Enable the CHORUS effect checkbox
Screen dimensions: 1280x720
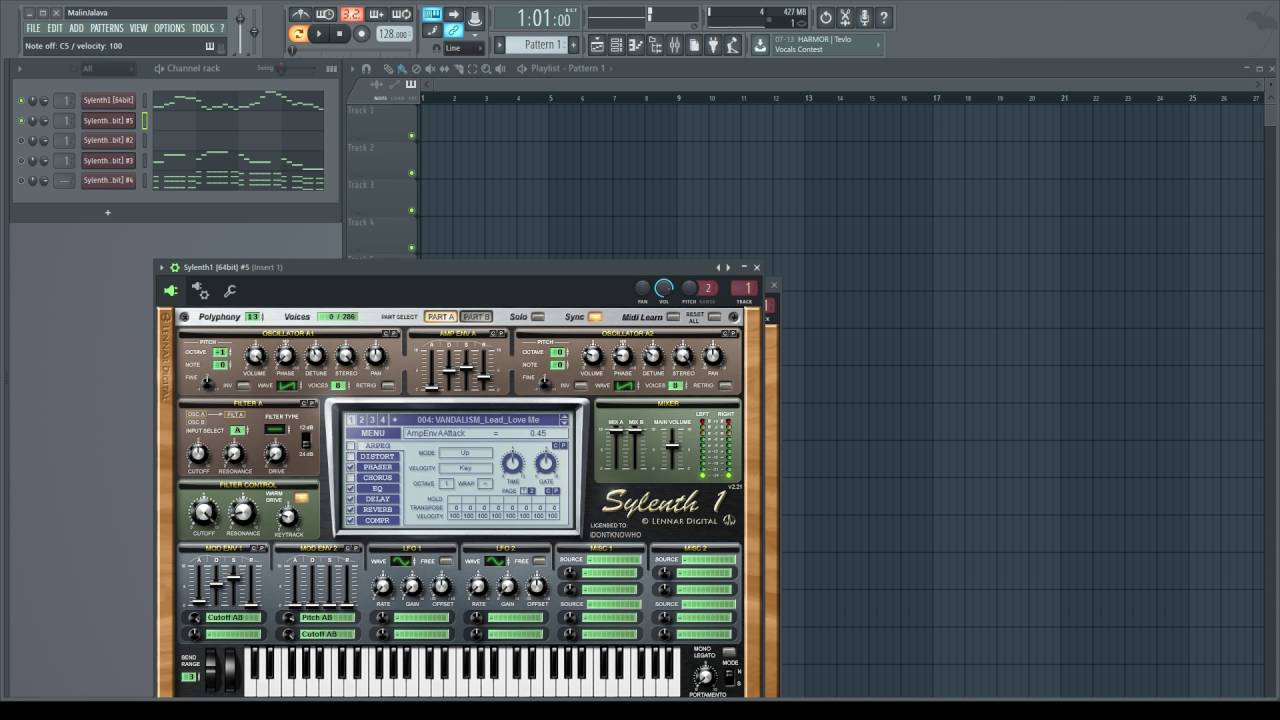point(351,478)
